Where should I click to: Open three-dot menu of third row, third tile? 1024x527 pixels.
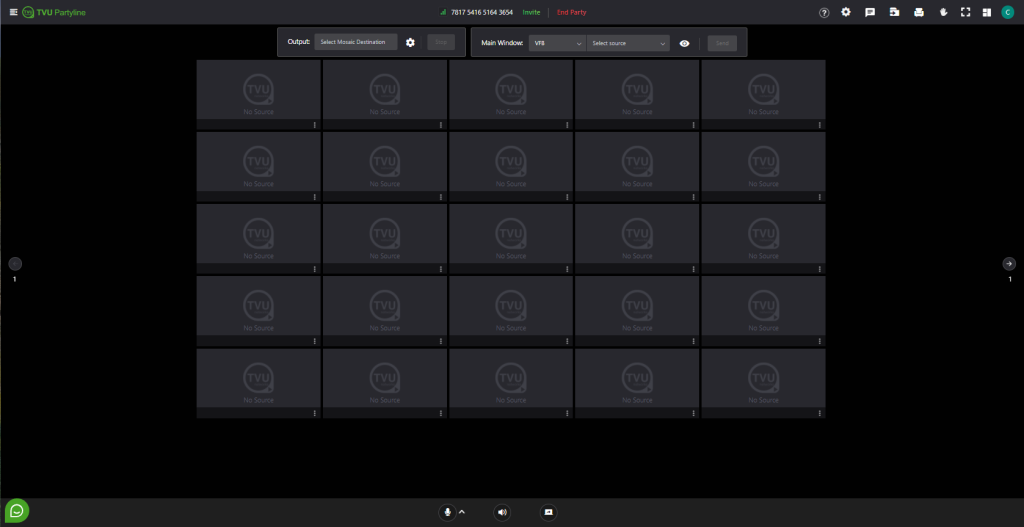tap(567, 269)
